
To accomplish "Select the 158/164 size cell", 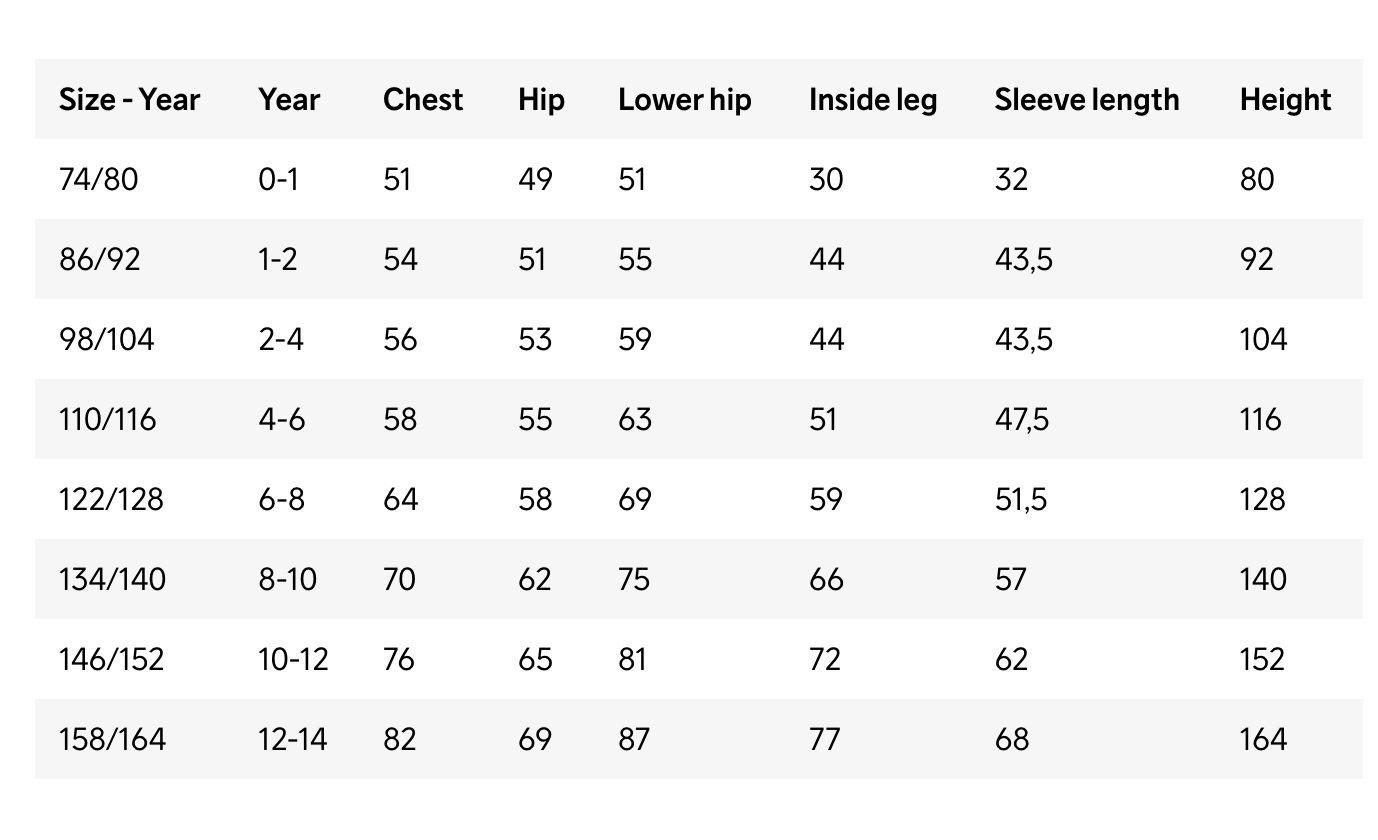I will [x=112, y=740].
